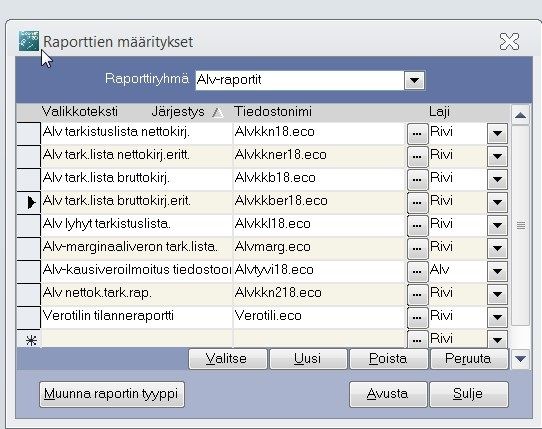Click cell 'Alv nettok.tark.rap.'
Image resolution: width=542 pixels, height=429 pixels.
point(137,294)
